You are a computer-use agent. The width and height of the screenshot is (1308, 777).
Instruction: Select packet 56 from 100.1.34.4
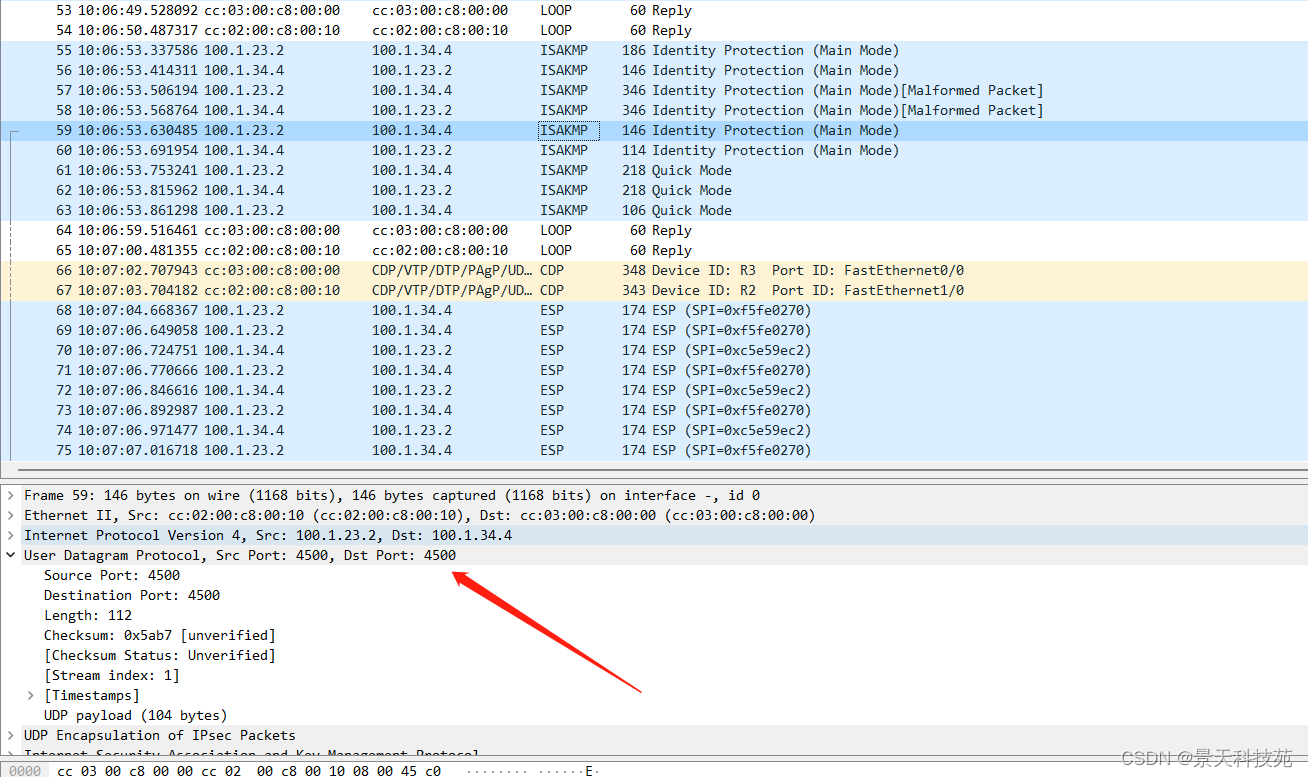point(654,70)
